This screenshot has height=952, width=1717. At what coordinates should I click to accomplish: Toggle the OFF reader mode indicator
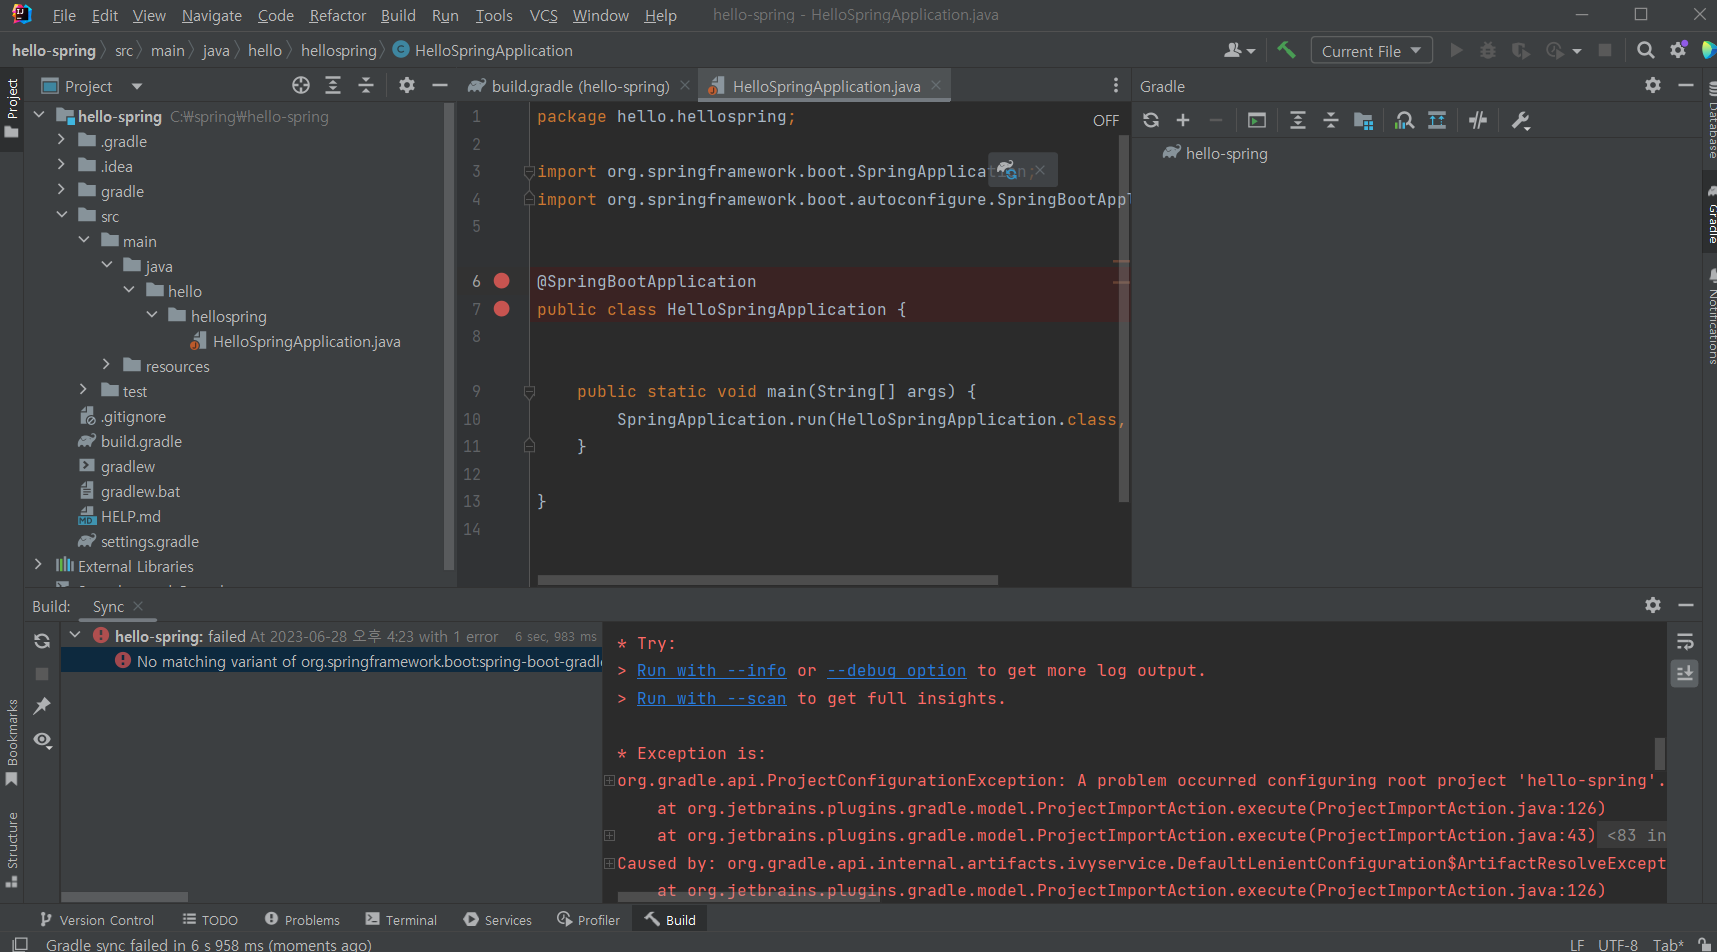[x=1106, y=120]
